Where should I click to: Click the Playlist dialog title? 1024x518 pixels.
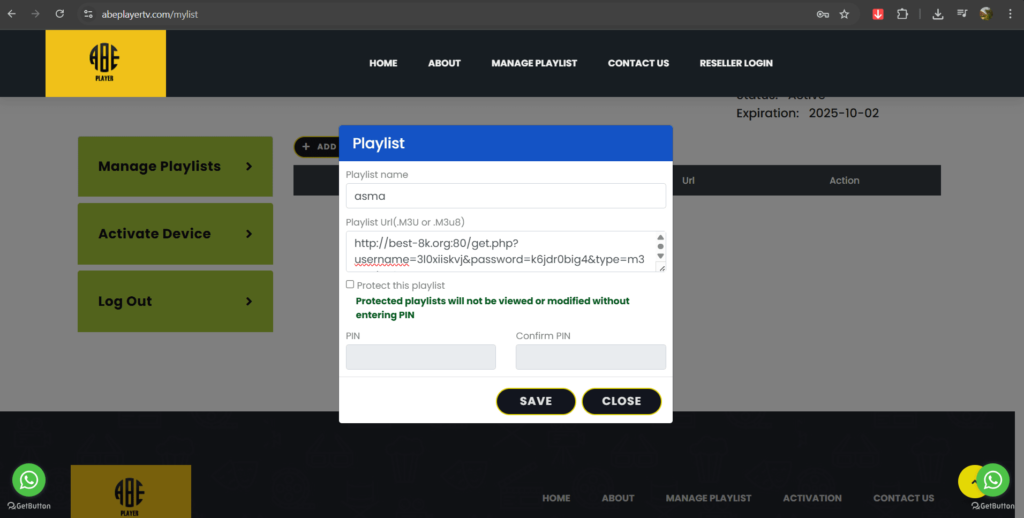[379, 143]
